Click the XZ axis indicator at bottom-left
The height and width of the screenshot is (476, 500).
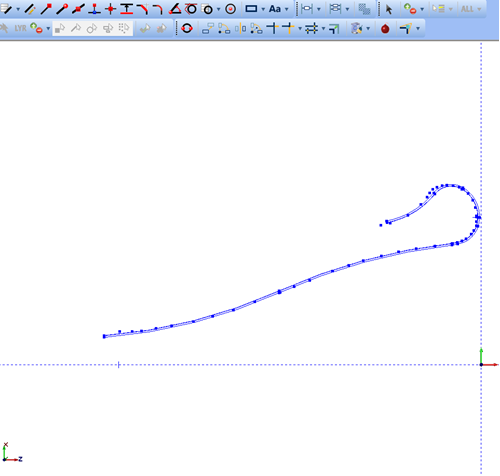point(12,453)
